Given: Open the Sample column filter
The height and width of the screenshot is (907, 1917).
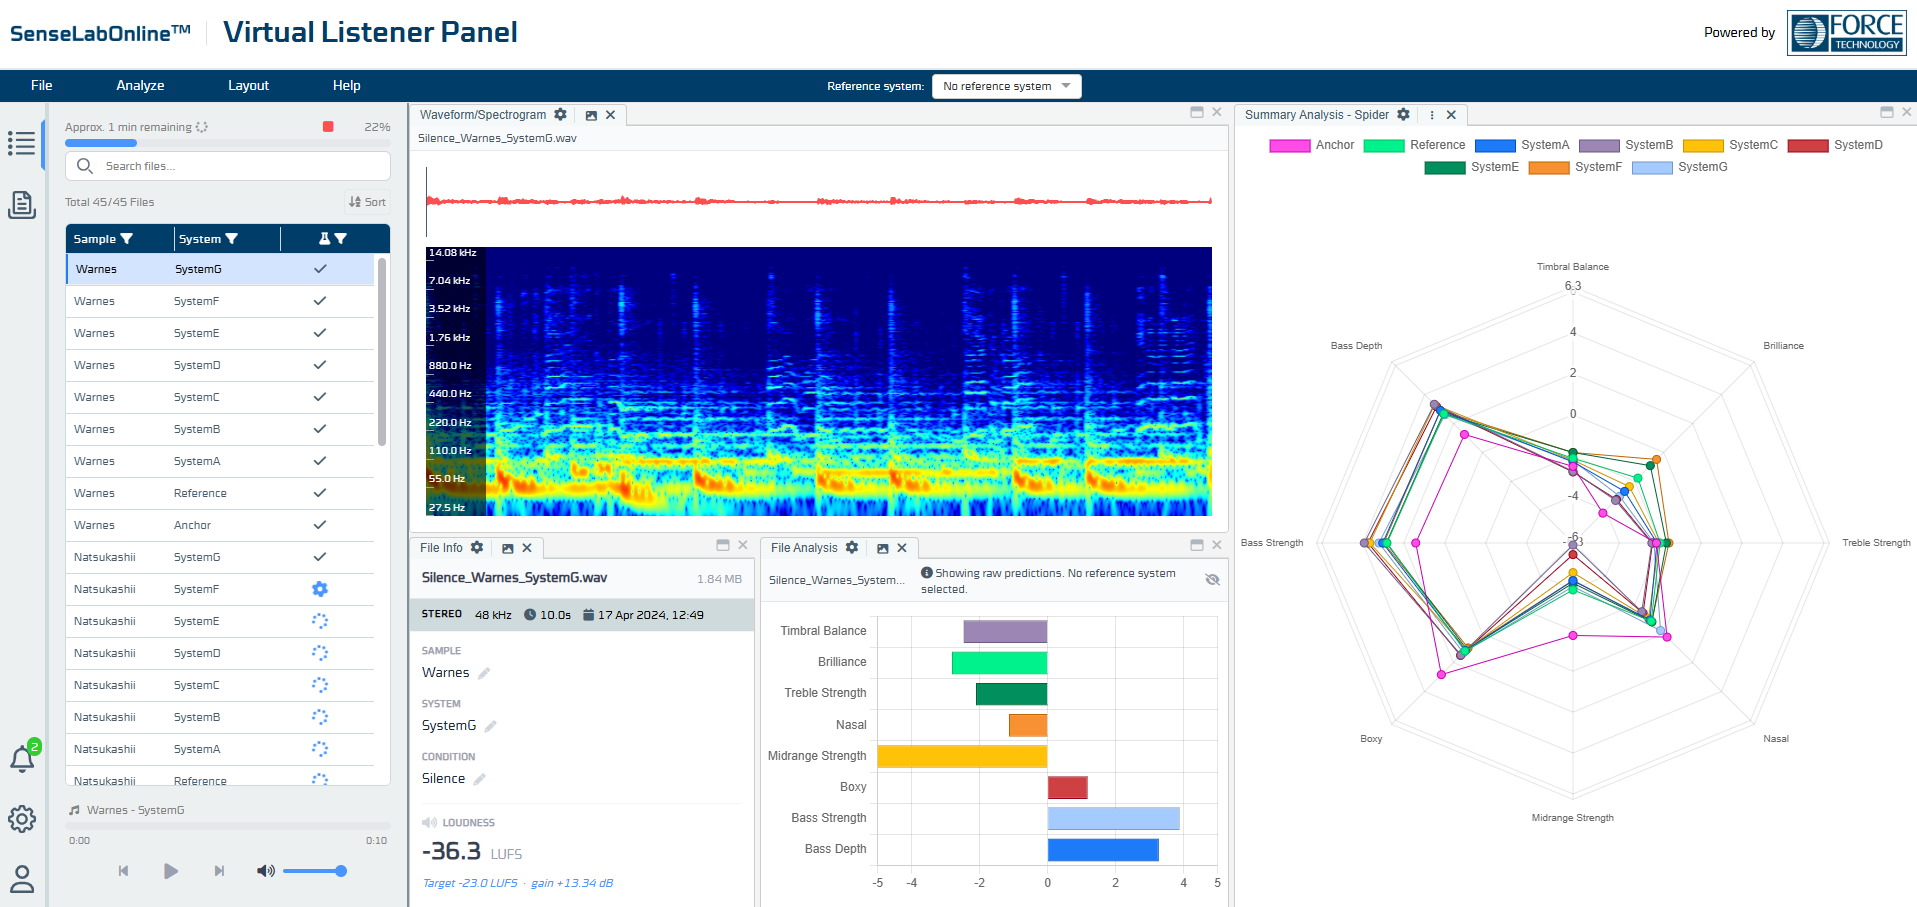Looking at the screenshot, I should point(127,239).
